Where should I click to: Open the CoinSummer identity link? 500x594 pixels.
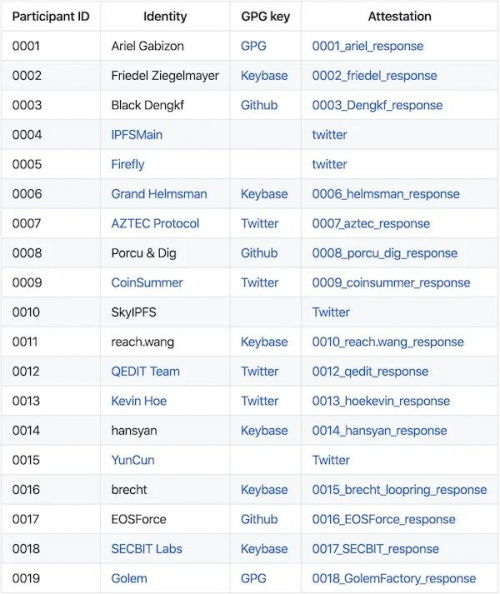147,283
